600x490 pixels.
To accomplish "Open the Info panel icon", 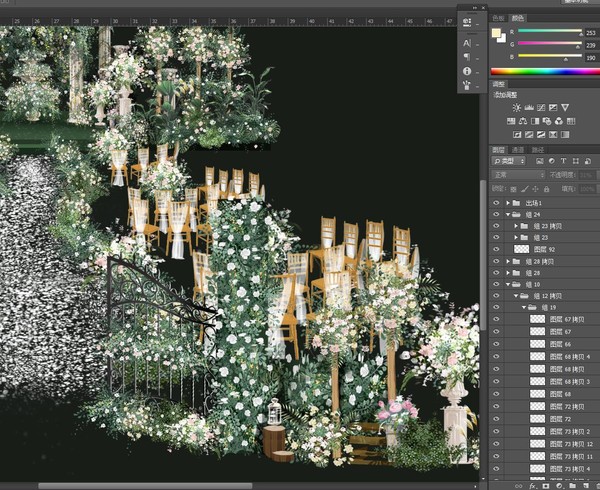I will [467, 71].
